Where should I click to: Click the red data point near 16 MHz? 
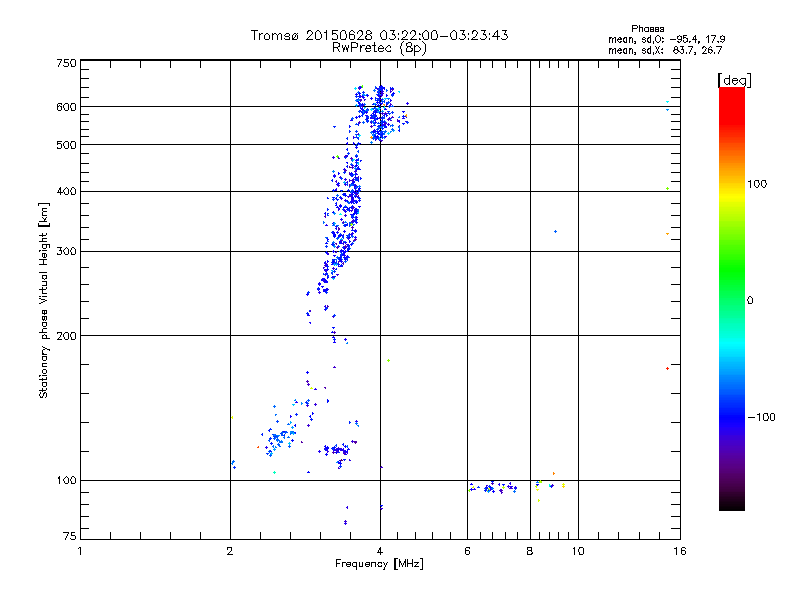tap(667, 368)
